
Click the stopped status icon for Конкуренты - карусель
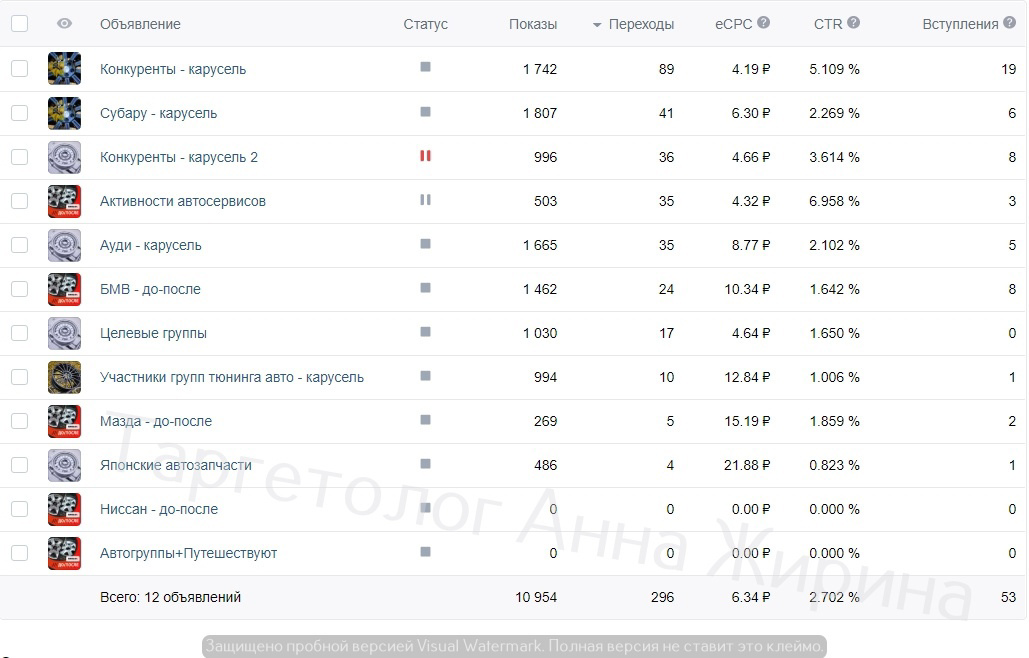click(x=425, y=67)
